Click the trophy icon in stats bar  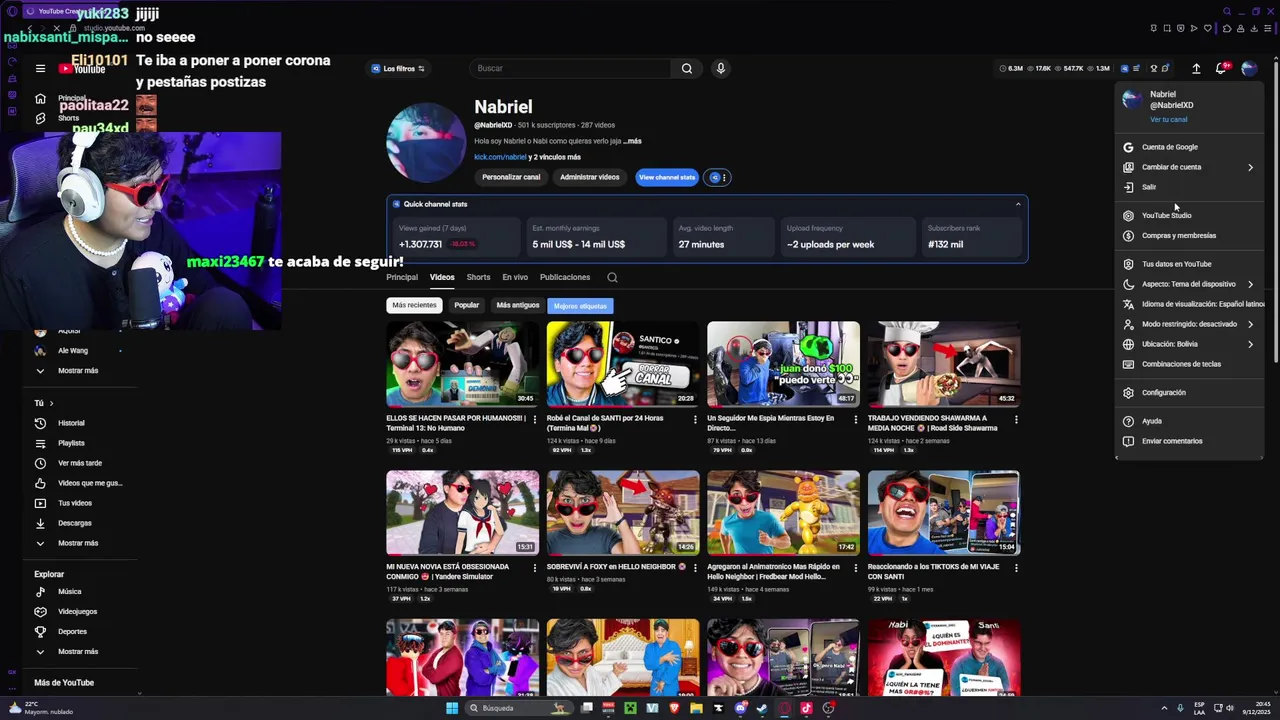pyautogui.click(x=1153, y=68)
